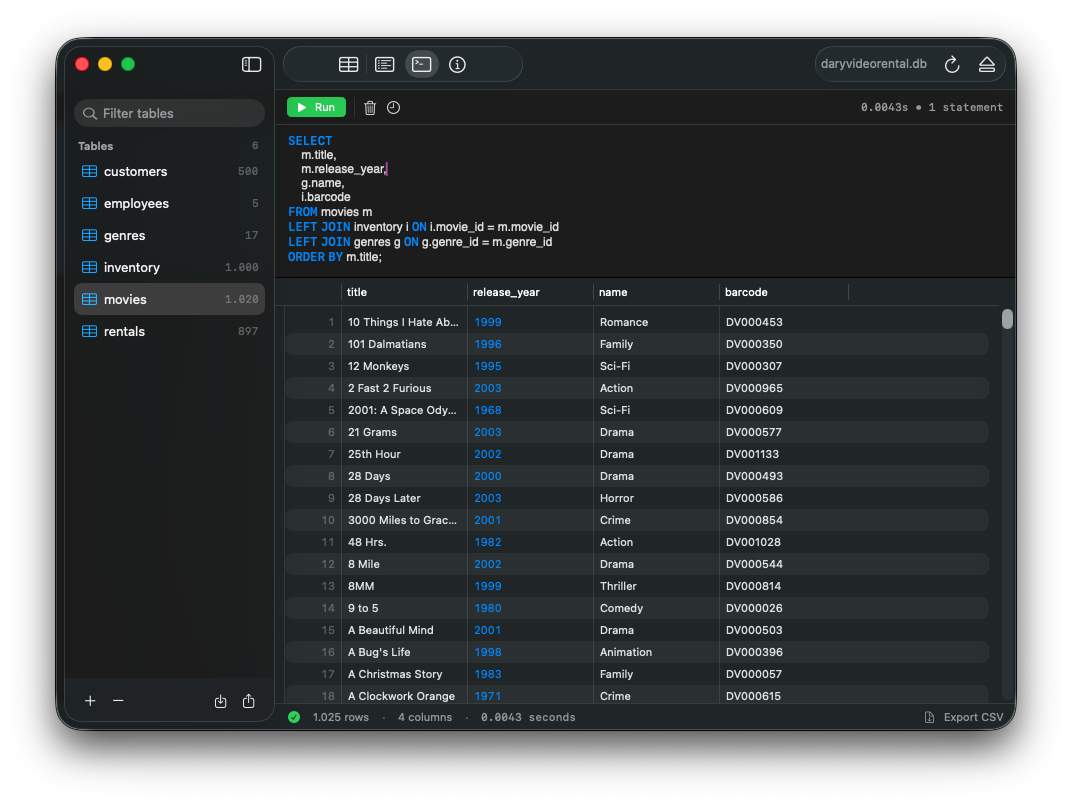Viewport: 1072px width, 804px height.
Task: Select the employees table
Action: (x=169, y=204)
